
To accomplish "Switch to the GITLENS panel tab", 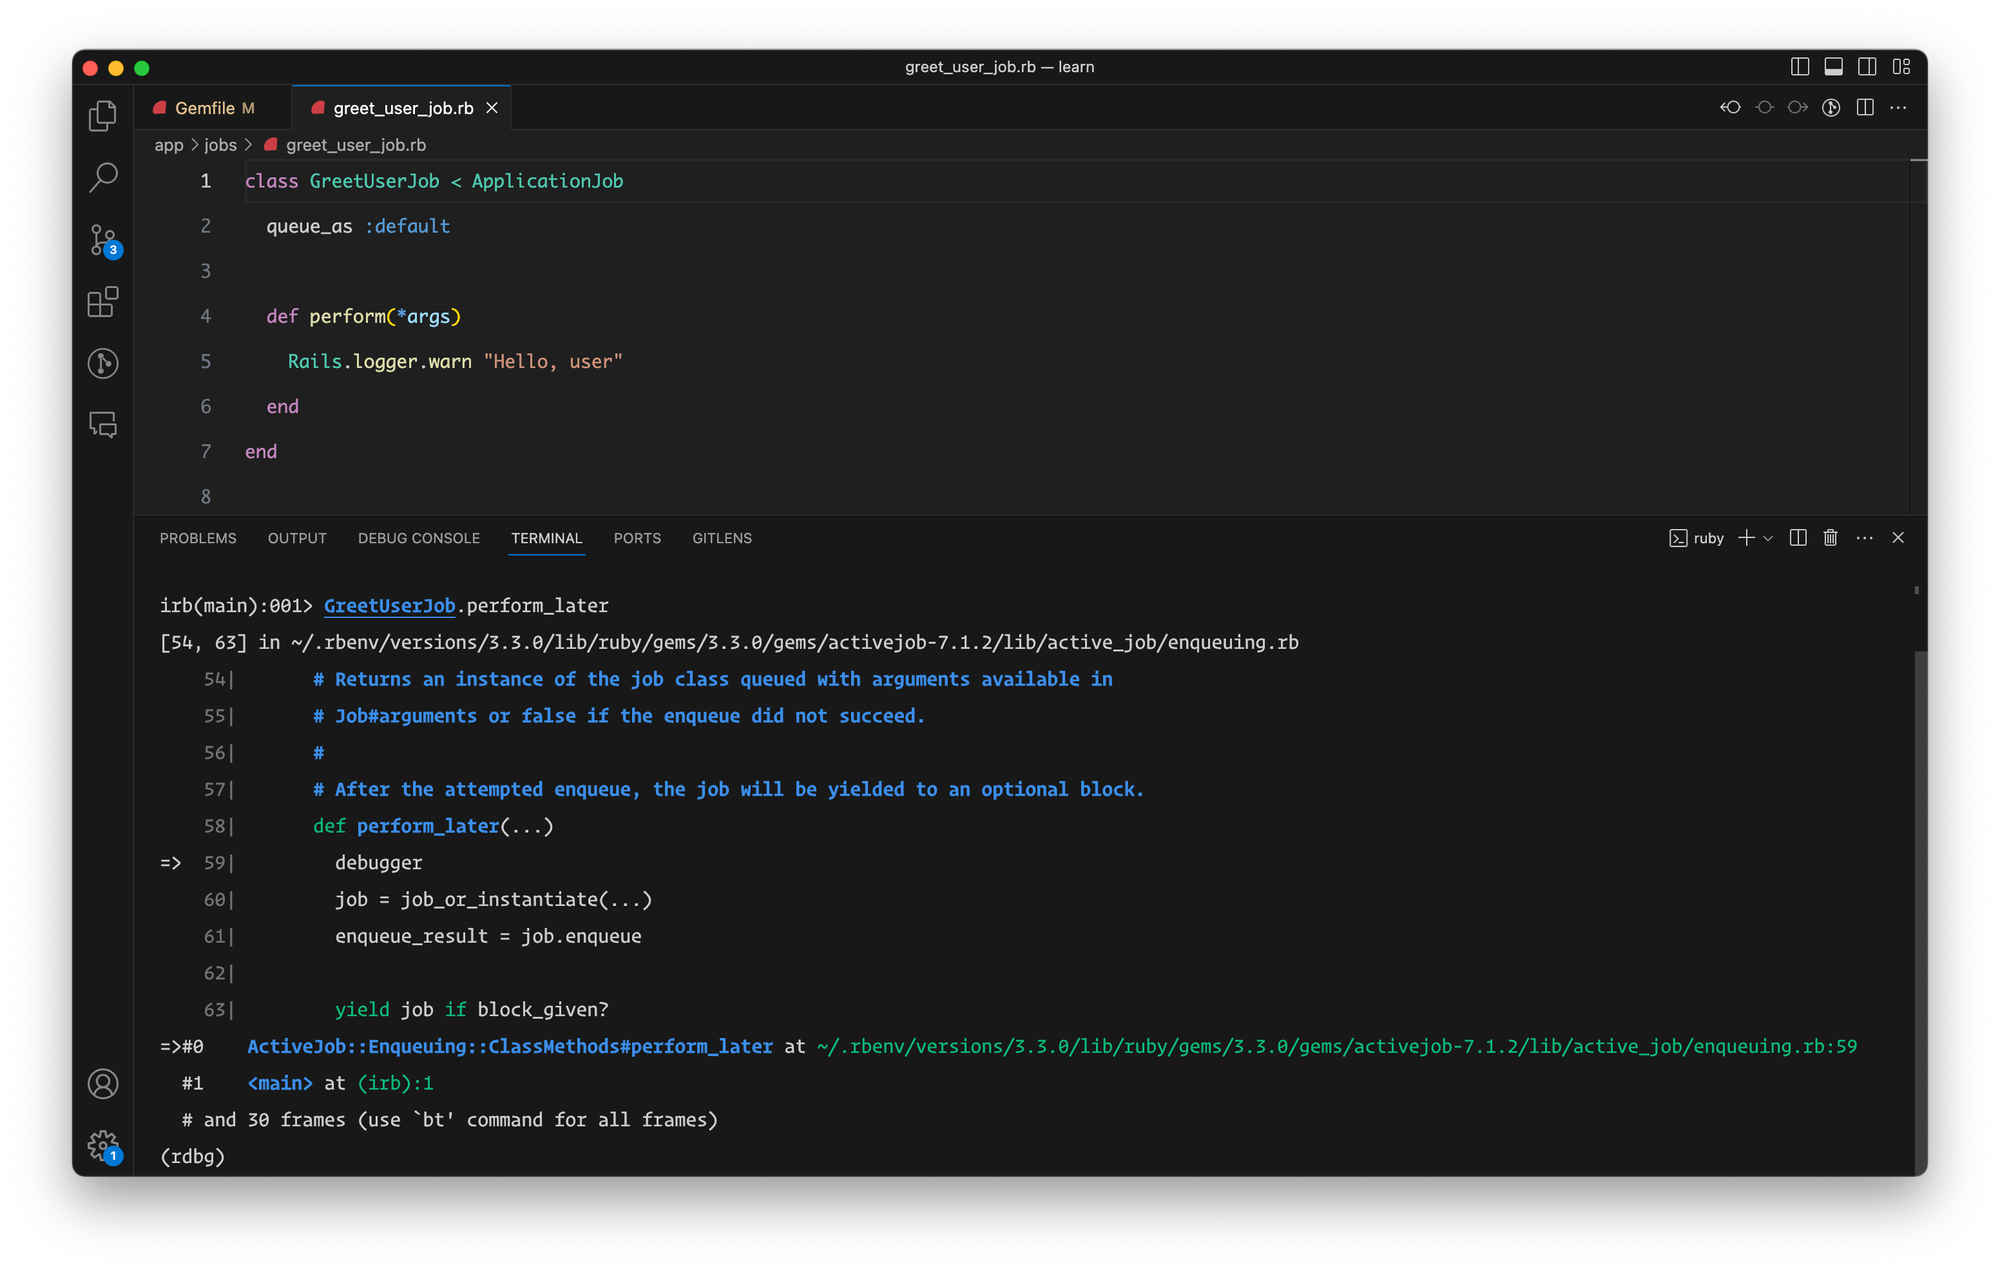I will click(722, 538).
